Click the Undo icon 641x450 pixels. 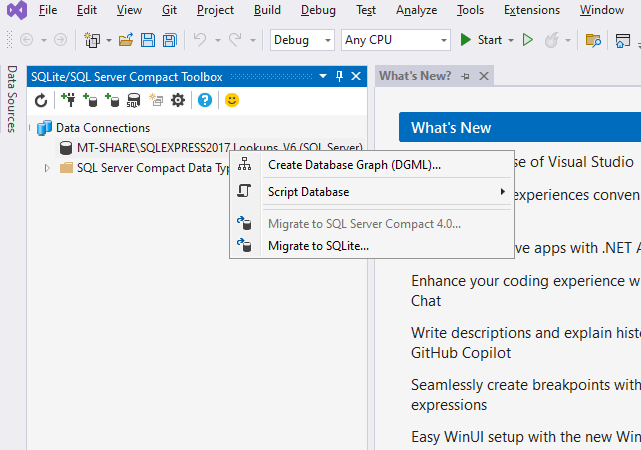tap(200, 40)
